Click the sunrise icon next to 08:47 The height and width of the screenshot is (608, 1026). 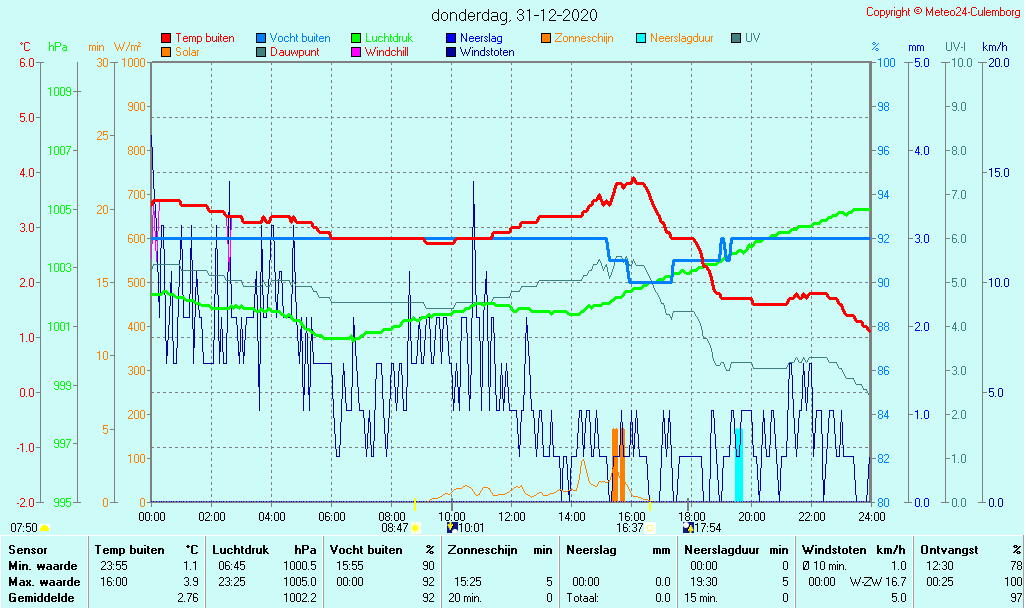[x=416, y=528]
